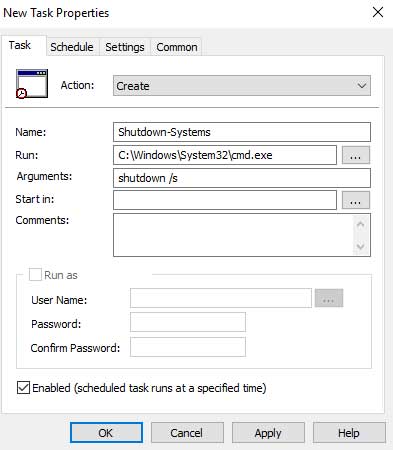Browse for the Run program path
Viewport: 393px width, 450px height.
[356, 155]
